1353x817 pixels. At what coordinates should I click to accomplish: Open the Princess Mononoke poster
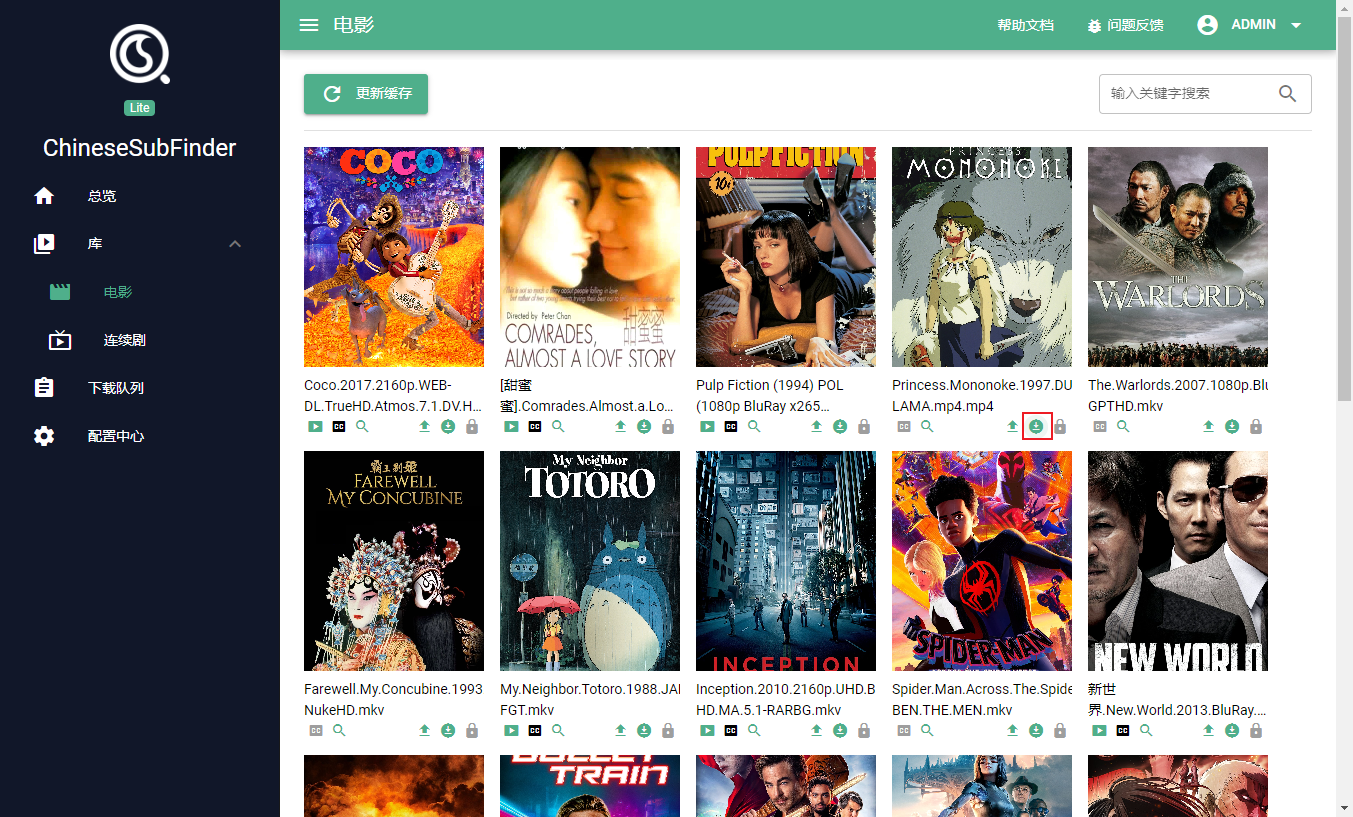(982, 257)
